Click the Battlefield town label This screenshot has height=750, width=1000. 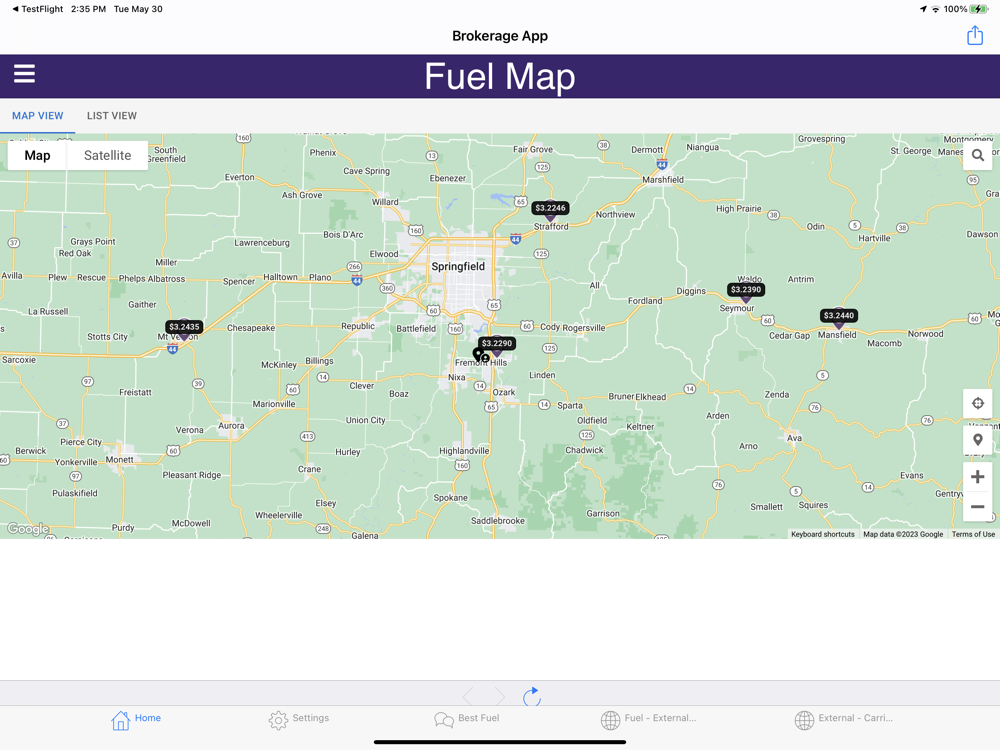click(416, 328)
